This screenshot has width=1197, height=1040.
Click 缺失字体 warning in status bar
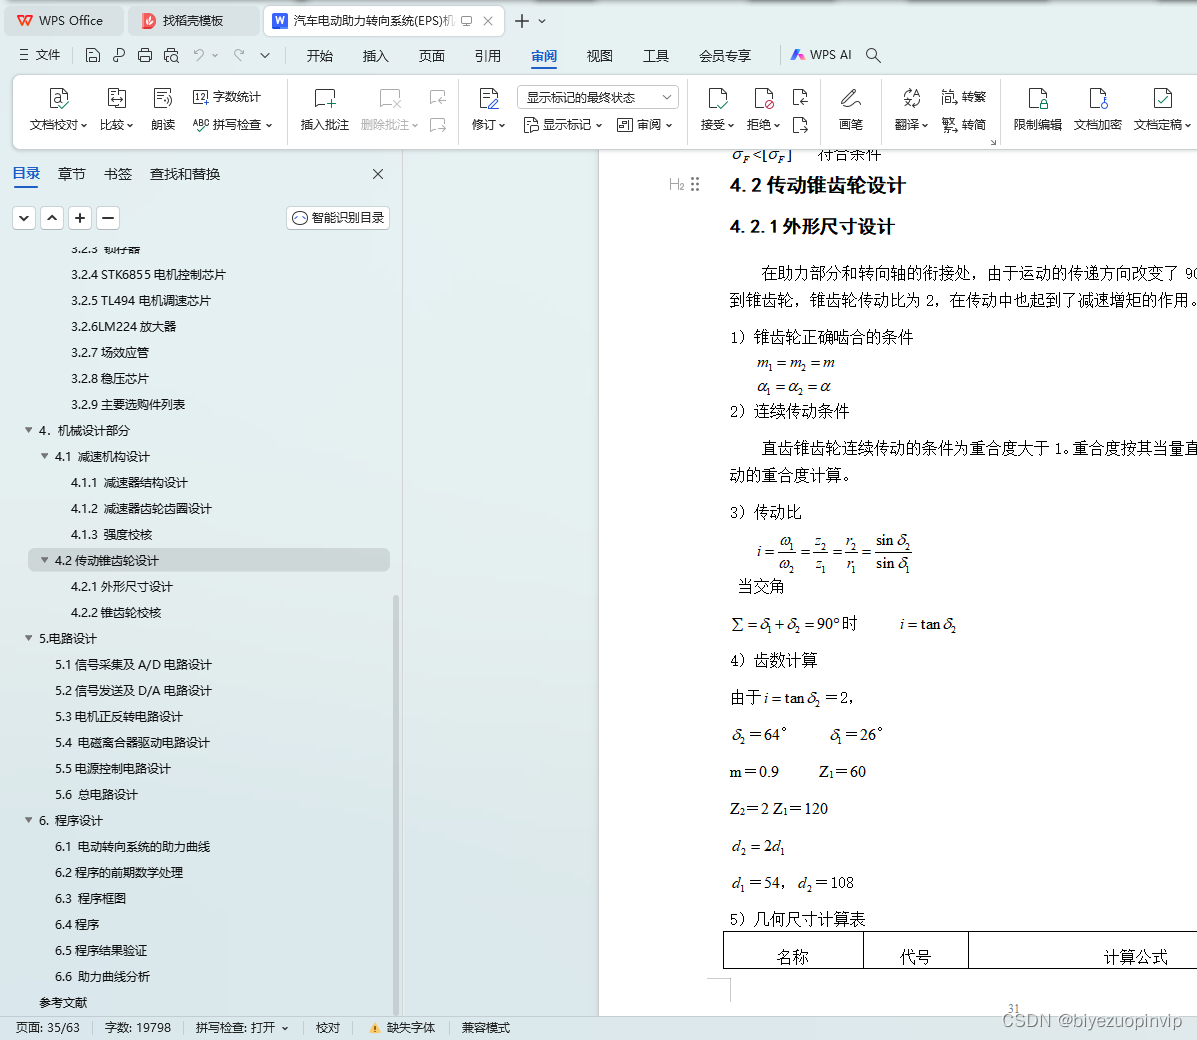pos(402,1028)
